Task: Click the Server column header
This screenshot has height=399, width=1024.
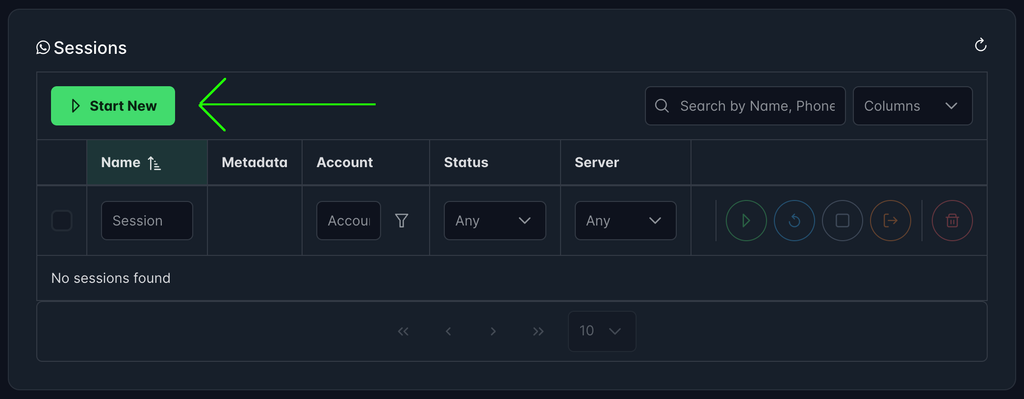Action: pos(626,163)
